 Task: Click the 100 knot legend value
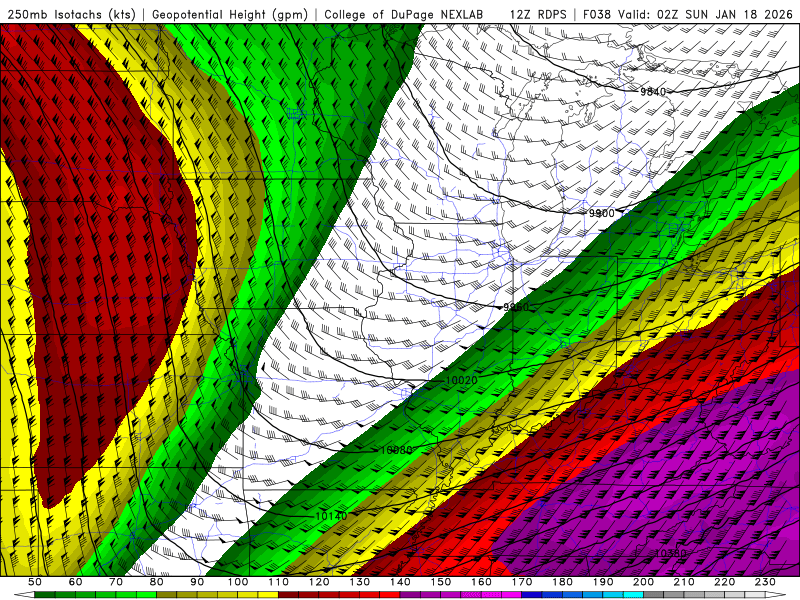click(238, 582)
